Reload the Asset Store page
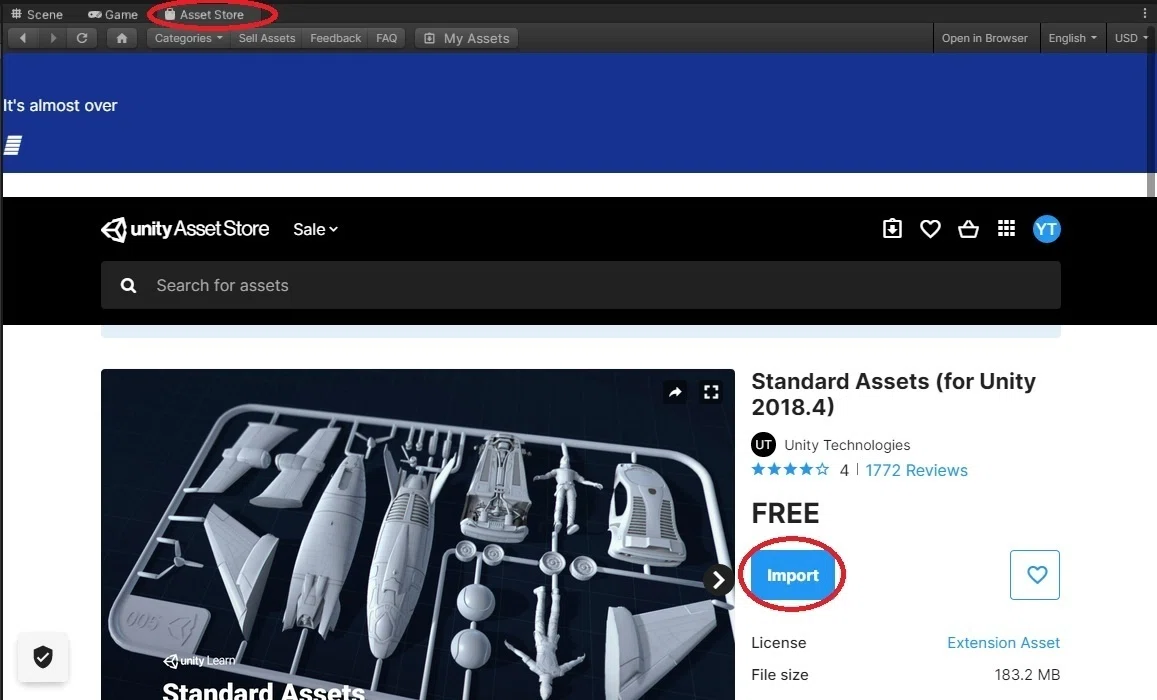Image resolution: width=1157 pixels, height=700 pixels. coord(82,38)
